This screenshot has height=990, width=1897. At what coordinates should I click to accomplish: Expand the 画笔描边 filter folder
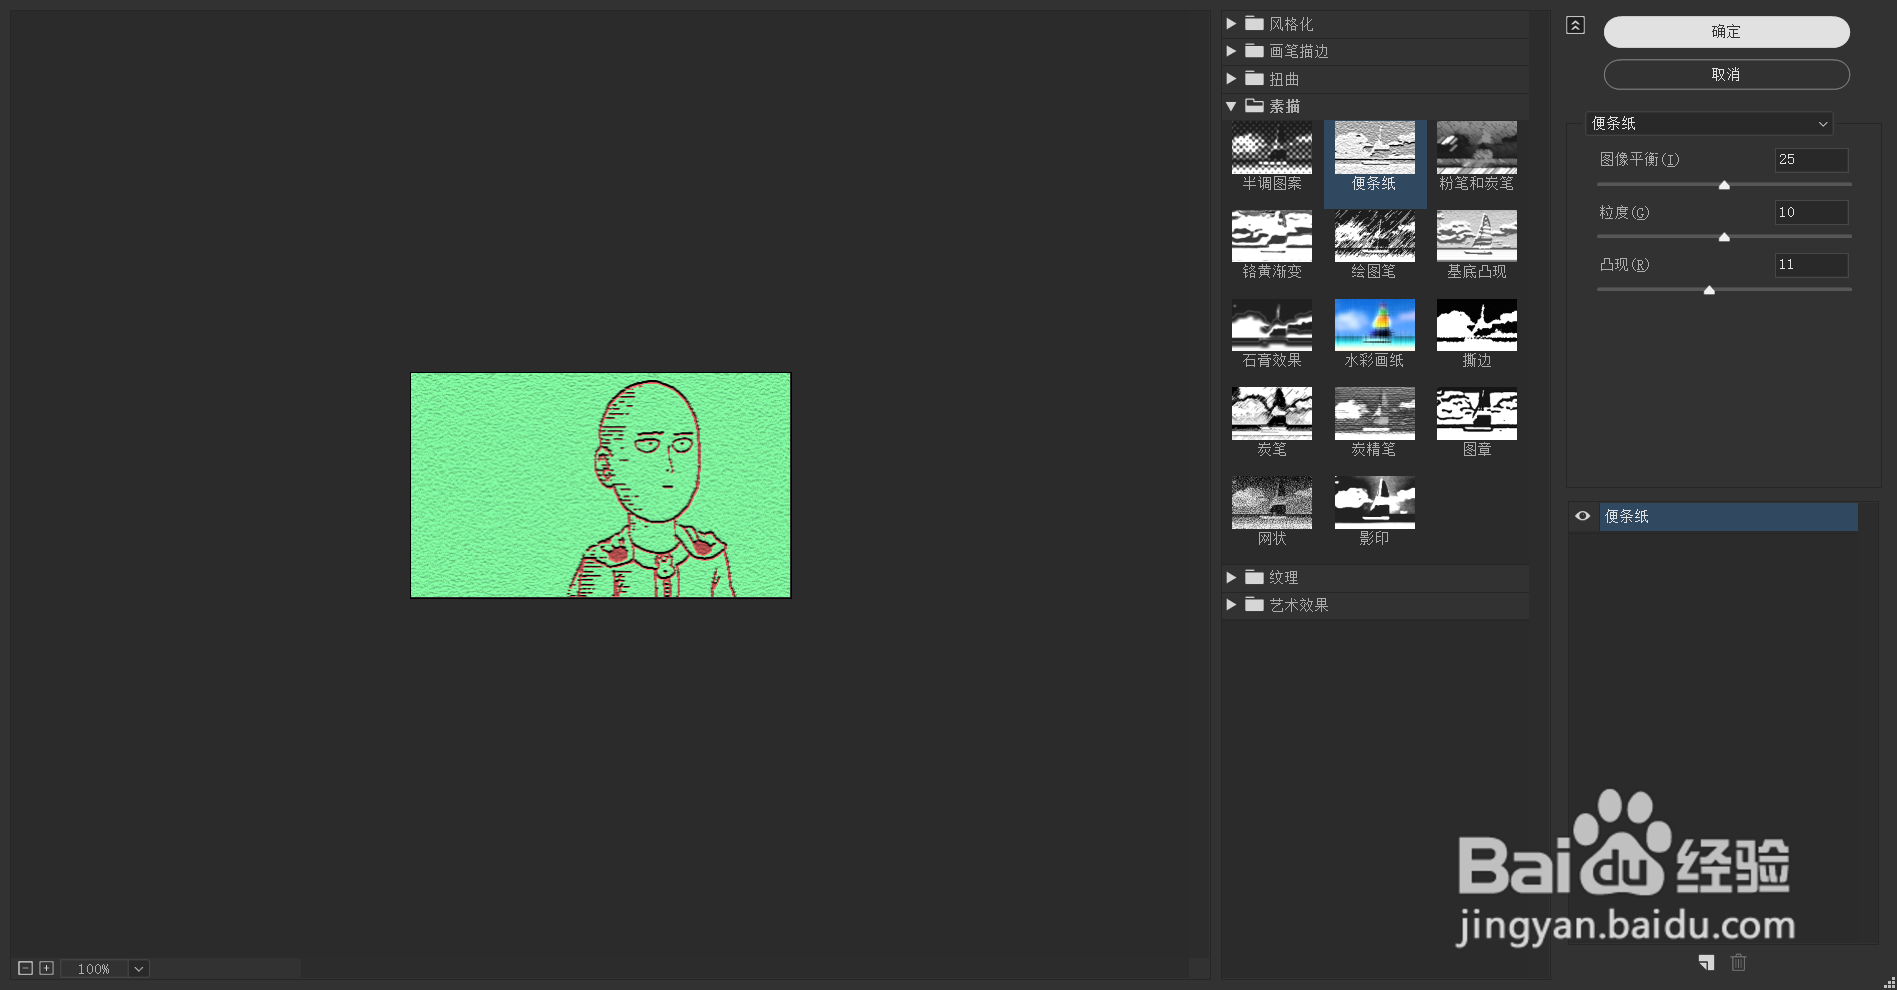click(x=1231, y=51)
